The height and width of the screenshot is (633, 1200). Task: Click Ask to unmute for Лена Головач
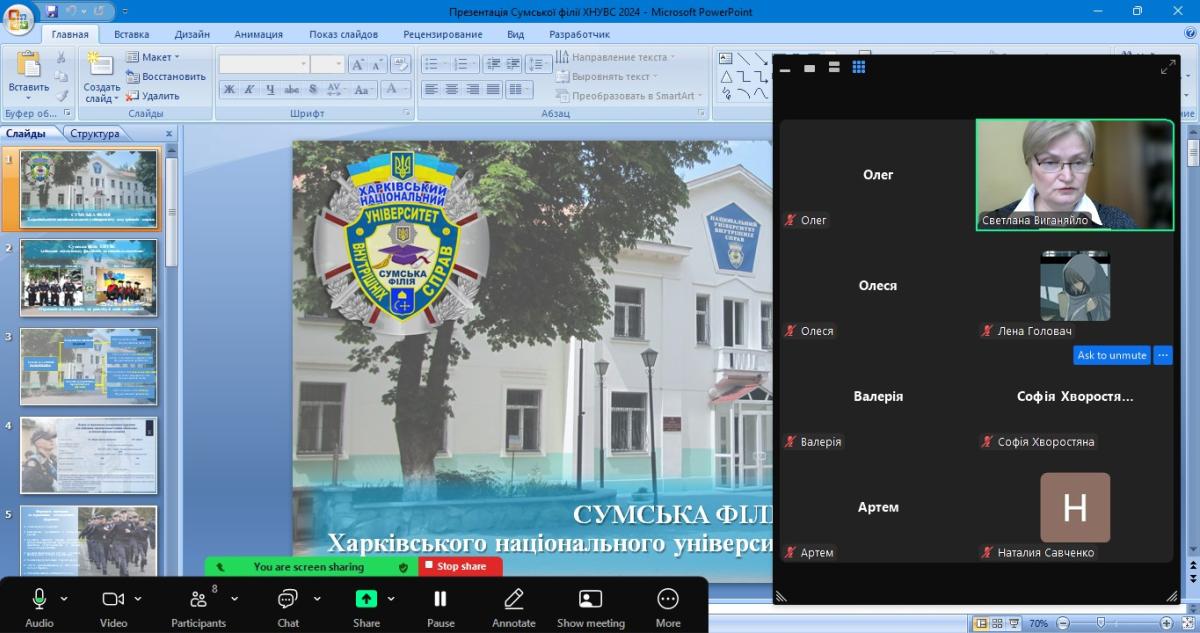point(1111,355)
